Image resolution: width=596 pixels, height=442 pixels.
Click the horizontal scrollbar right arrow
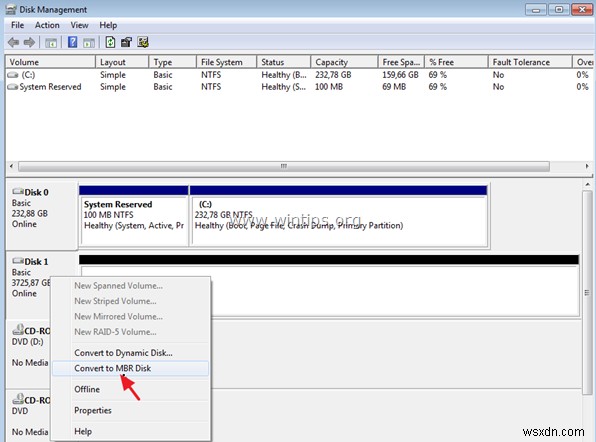587,166
